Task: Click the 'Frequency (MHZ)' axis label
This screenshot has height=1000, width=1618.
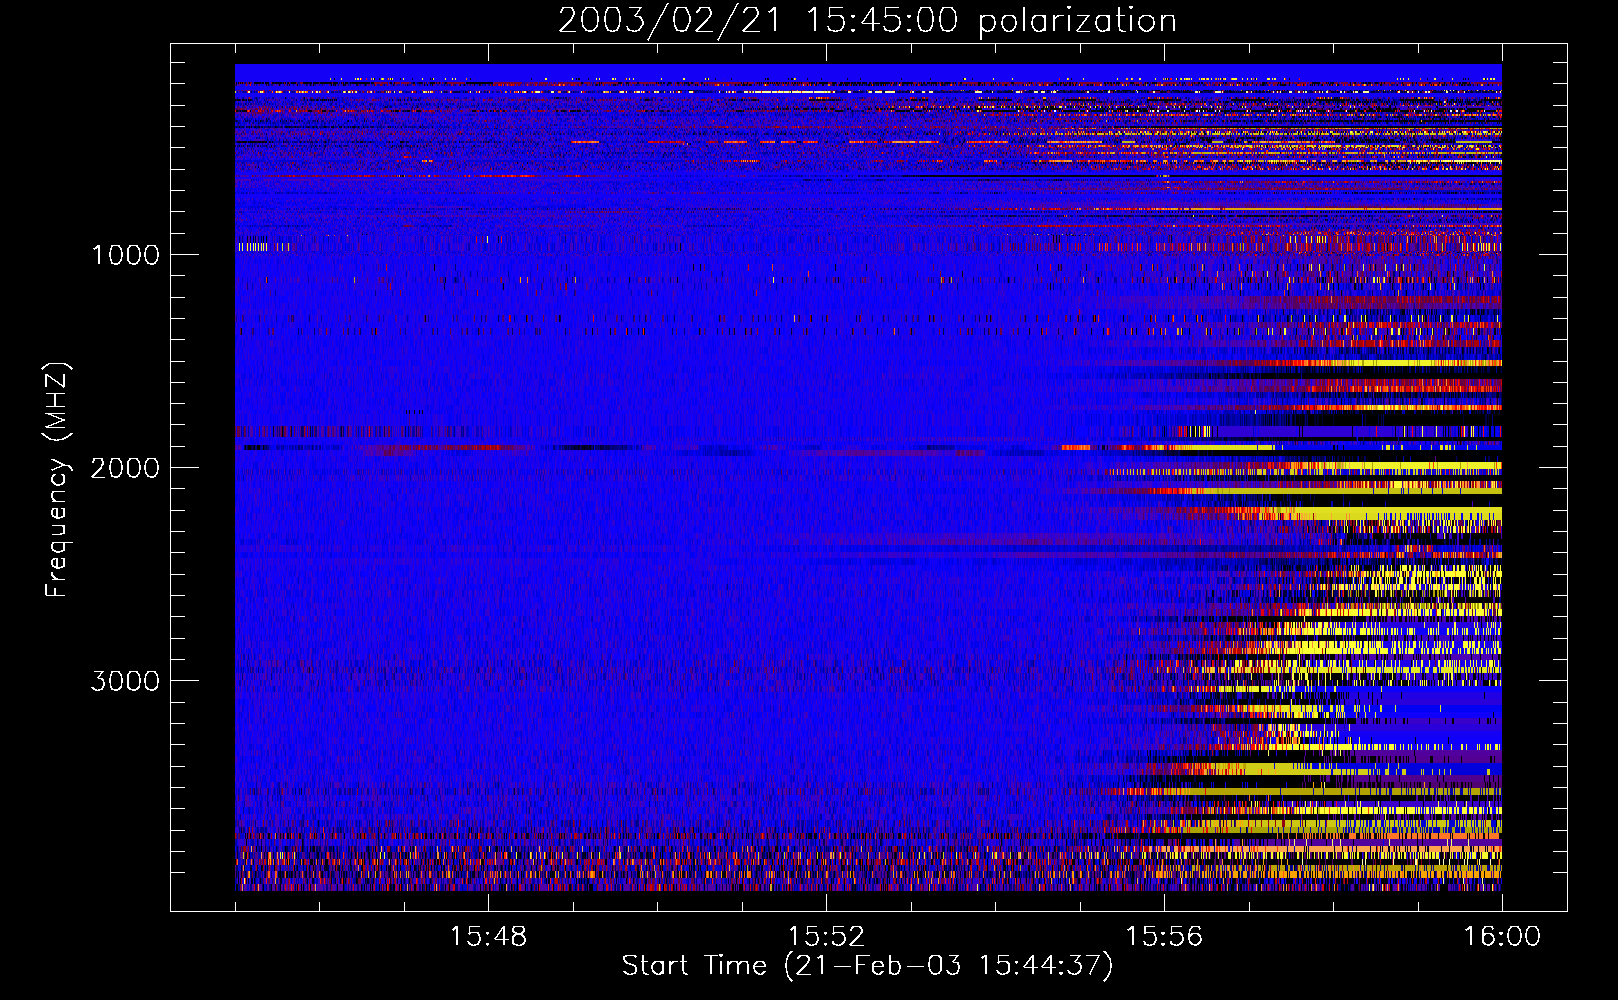Action: [x=57, y=480]
